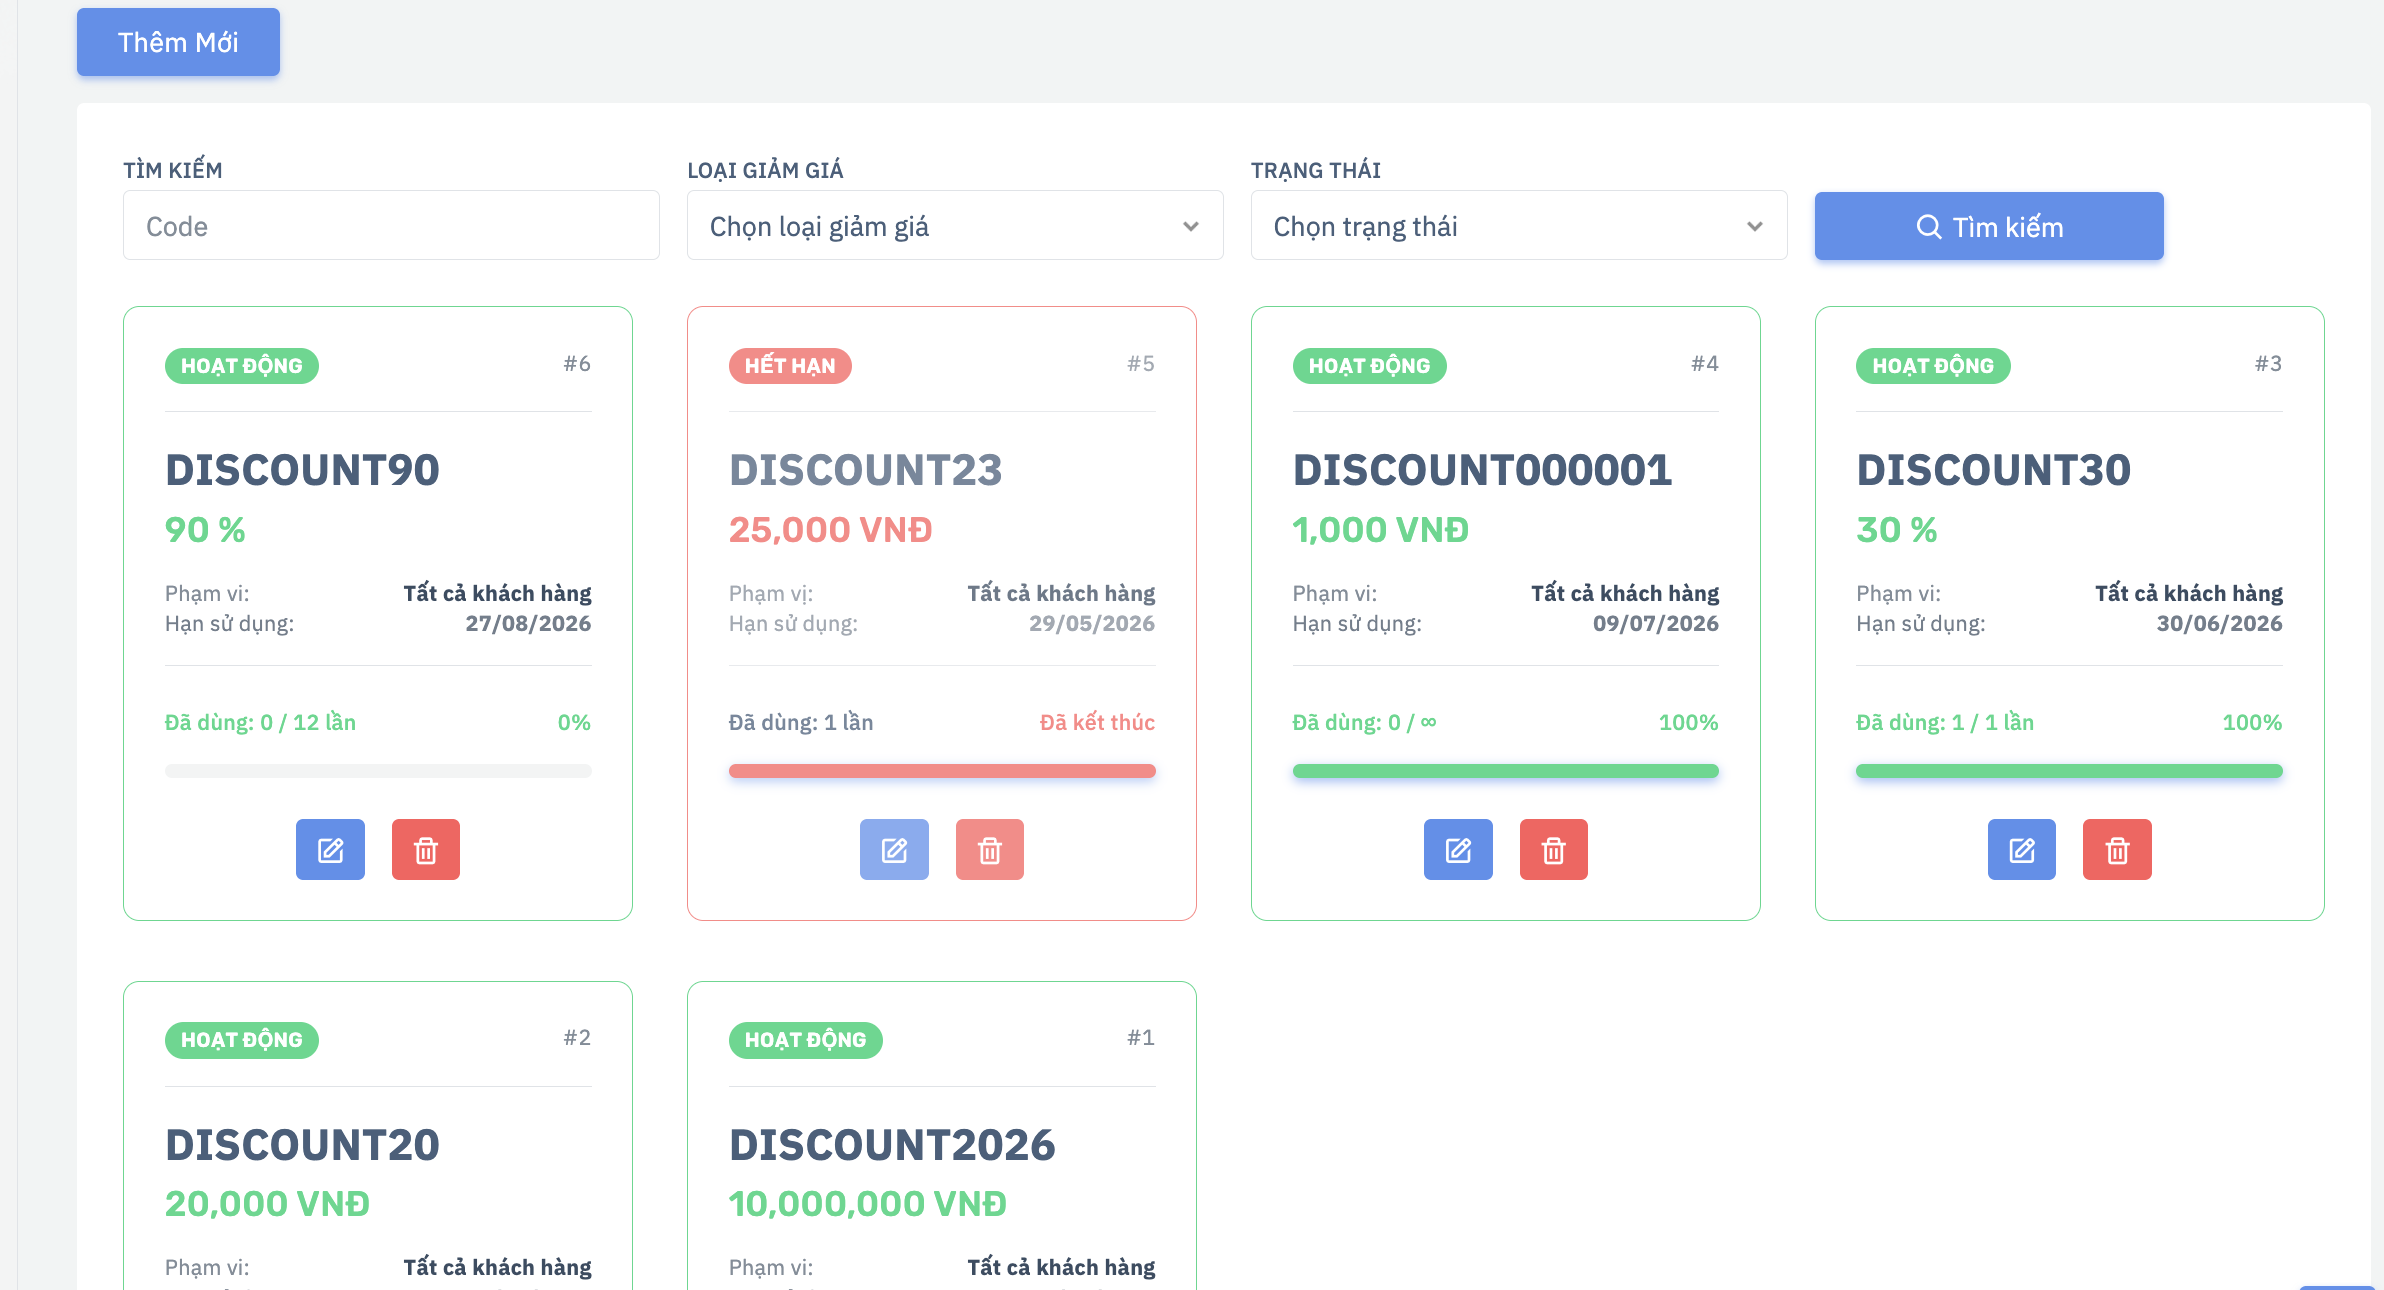Click the HOẠT ĐỘNG badge on coupon #6
Image resolution: width=2384 pixels, height=1290 pixels.
point(242,366)
